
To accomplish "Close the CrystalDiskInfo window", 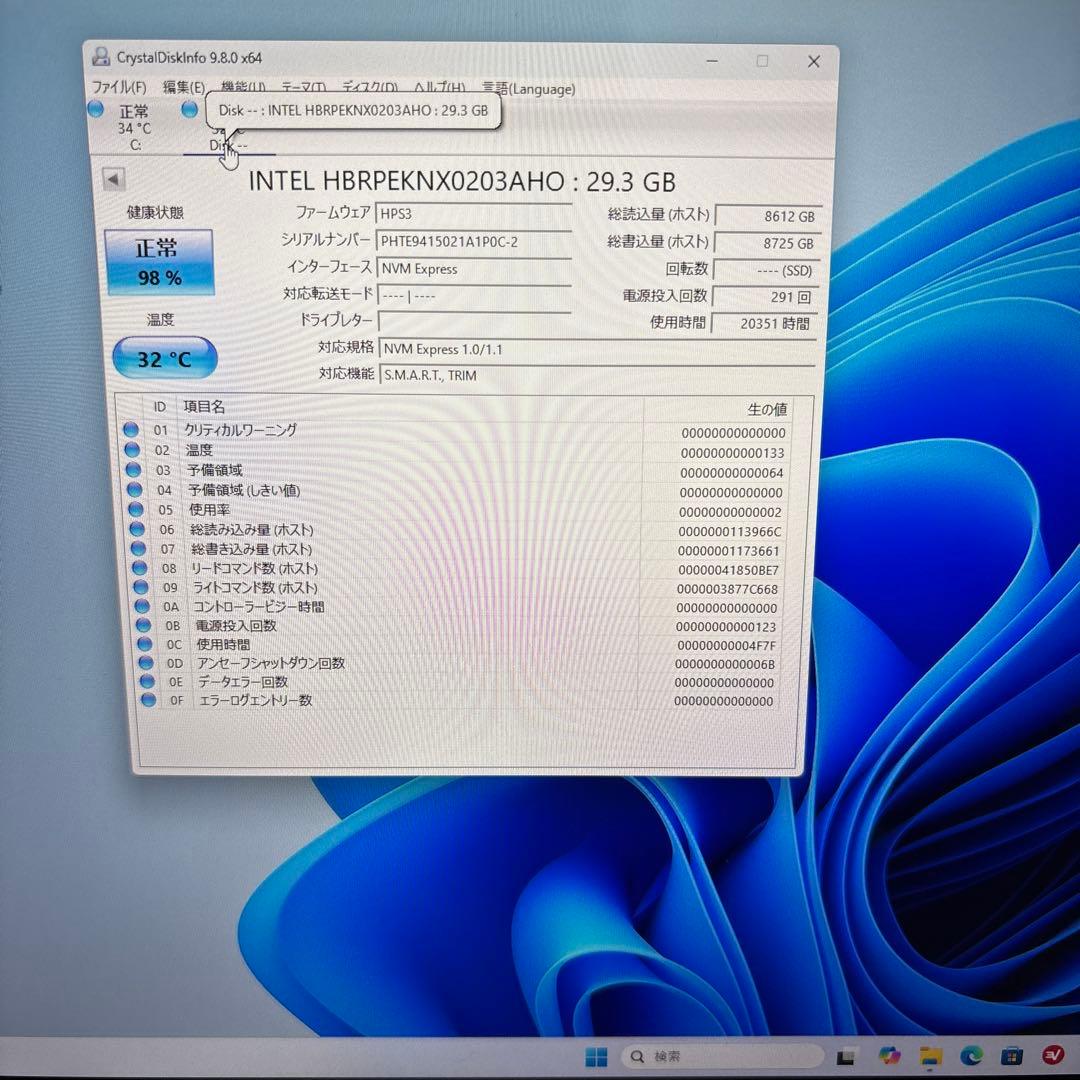I will coord(813,61).
